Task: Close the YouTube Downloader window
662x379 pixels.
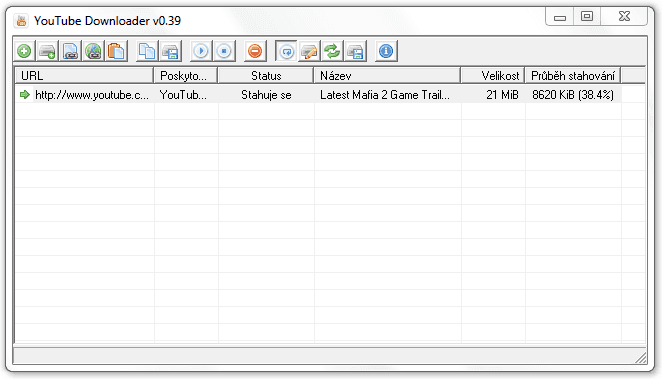Action: [x=624, y=16]
